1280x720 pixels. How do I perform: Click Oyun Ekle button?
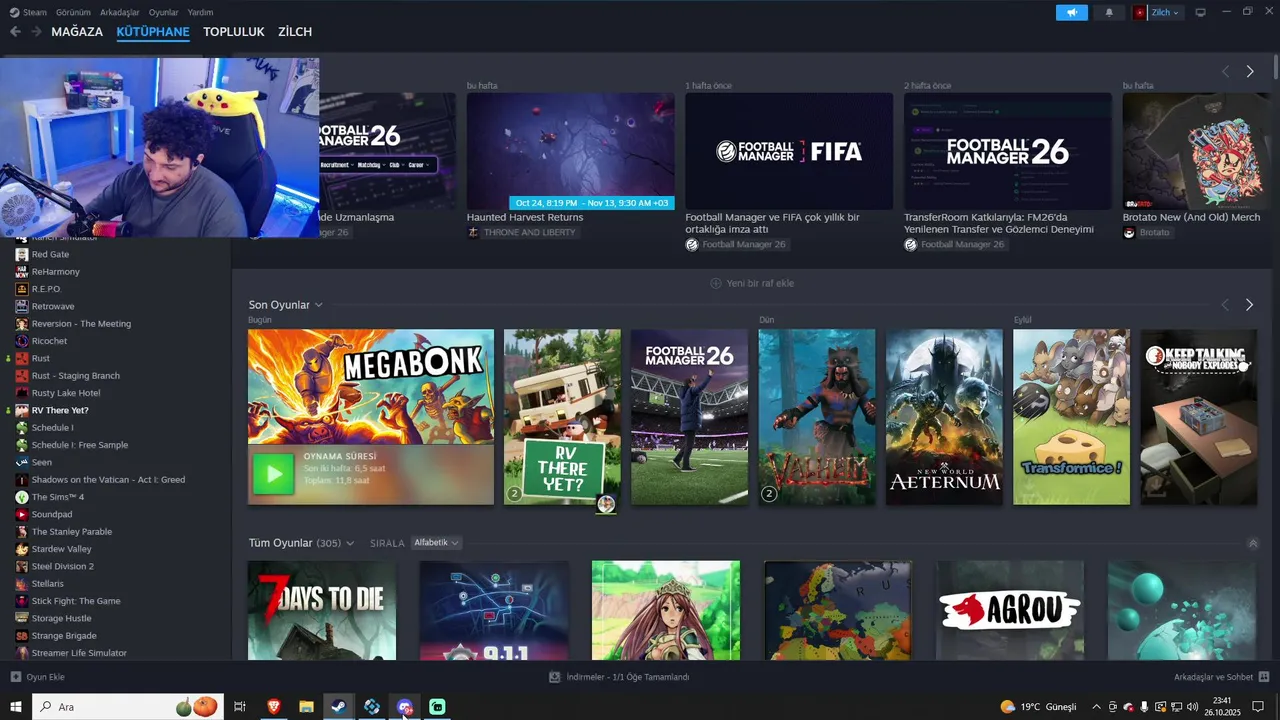point(37,677)
